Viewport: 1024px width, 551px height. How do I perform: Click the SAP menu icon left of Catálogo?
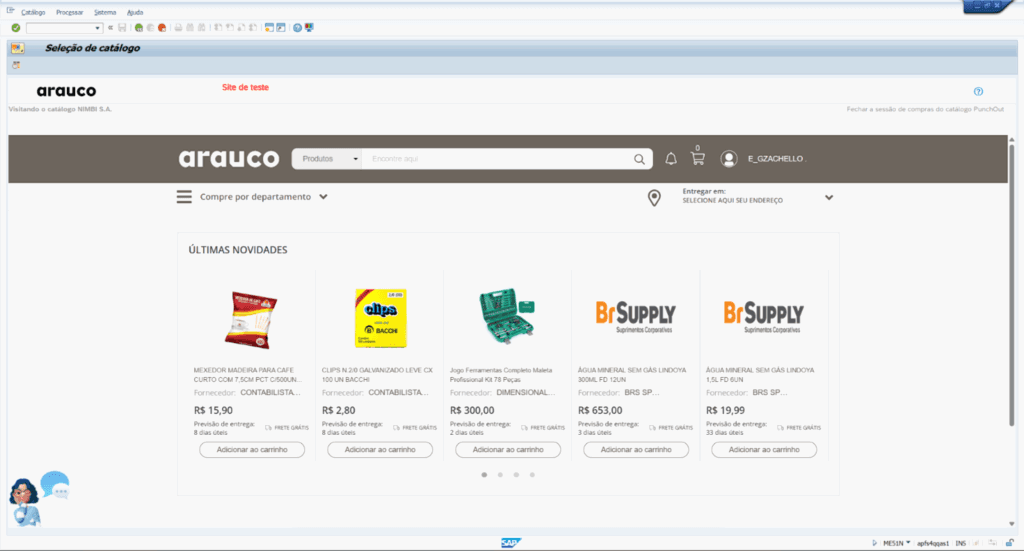pyautogui.click(x=10, y=11)
